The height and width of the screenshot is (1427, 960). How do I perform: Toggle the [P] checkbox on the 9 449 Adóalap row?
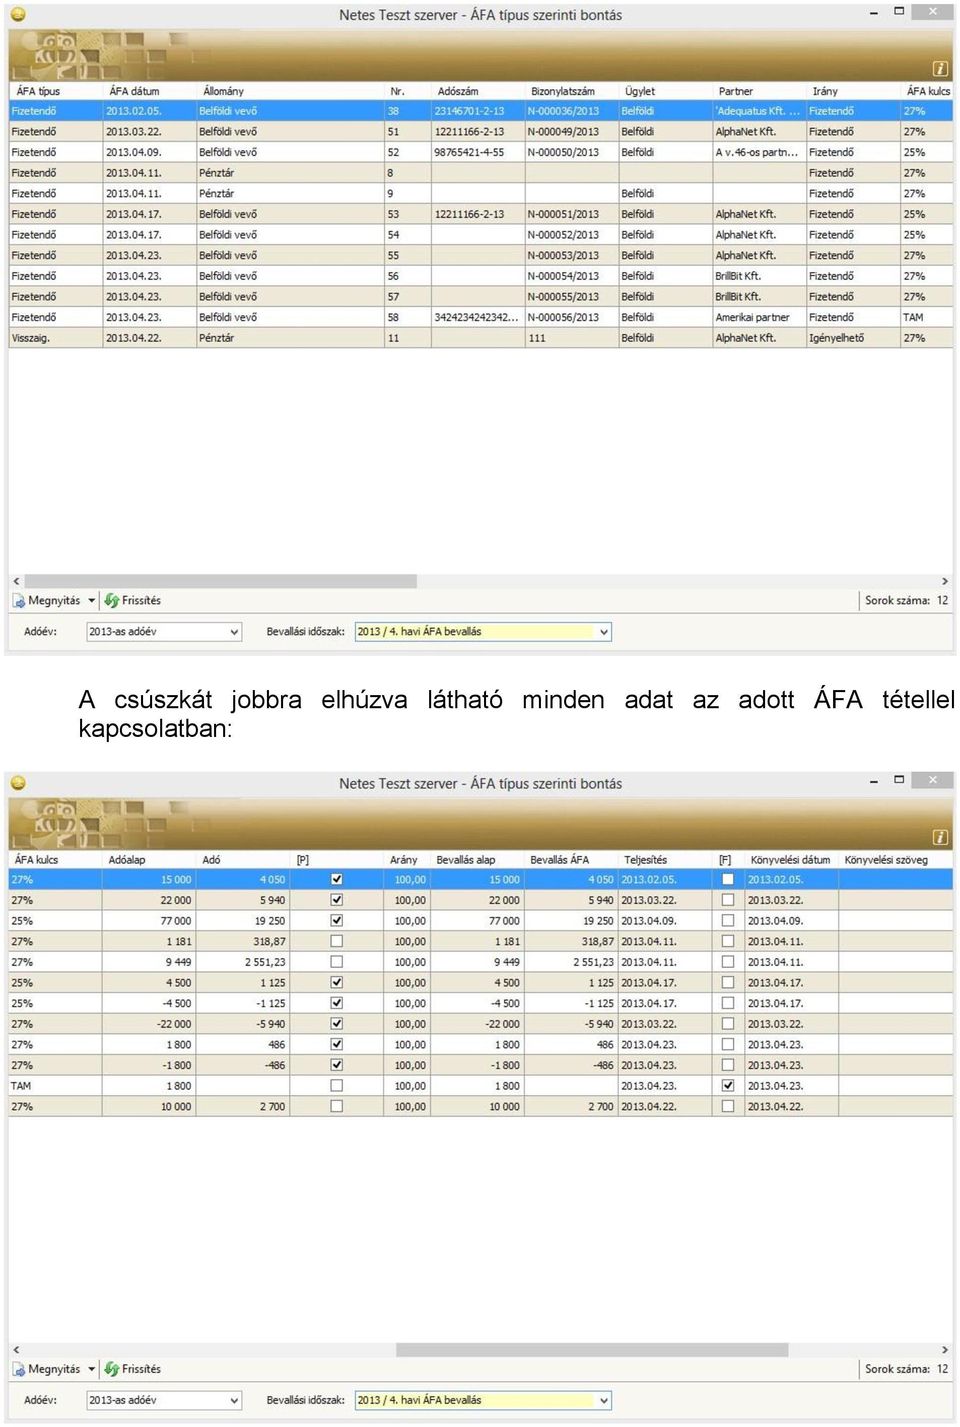point(336,962)
